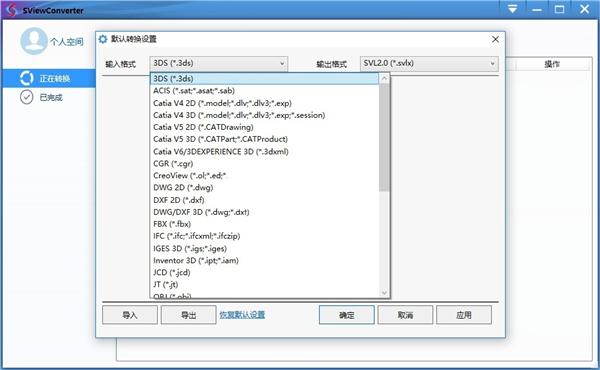Choose IFC (*.ifc;*.ifcxml;*.ifczip) format
The height and width of the screenshot is (370, 600).
[x=264, y=236]
